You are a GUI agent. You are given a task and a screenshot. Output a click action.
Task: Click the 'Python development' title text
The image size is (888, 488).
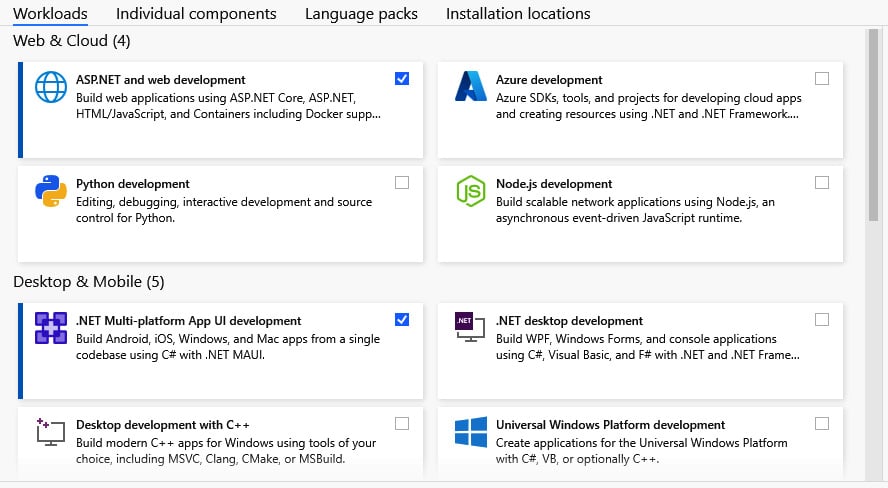pos(133,184)
